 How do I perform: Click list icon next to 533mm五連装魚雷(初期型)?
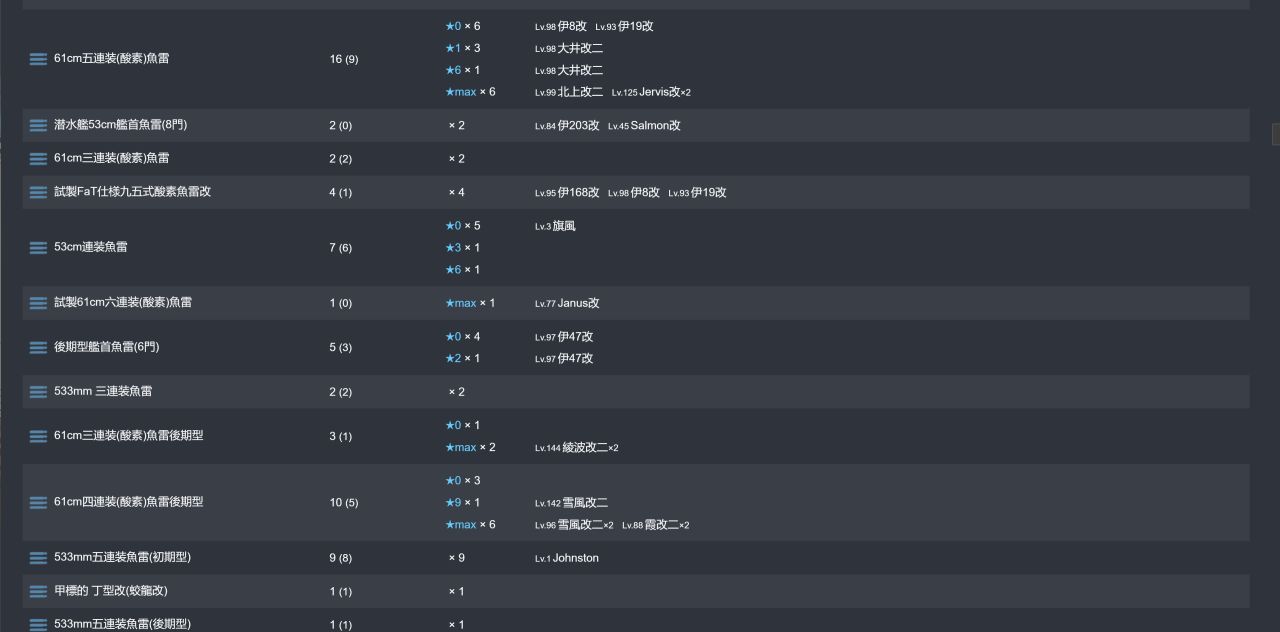click(38, 558)
